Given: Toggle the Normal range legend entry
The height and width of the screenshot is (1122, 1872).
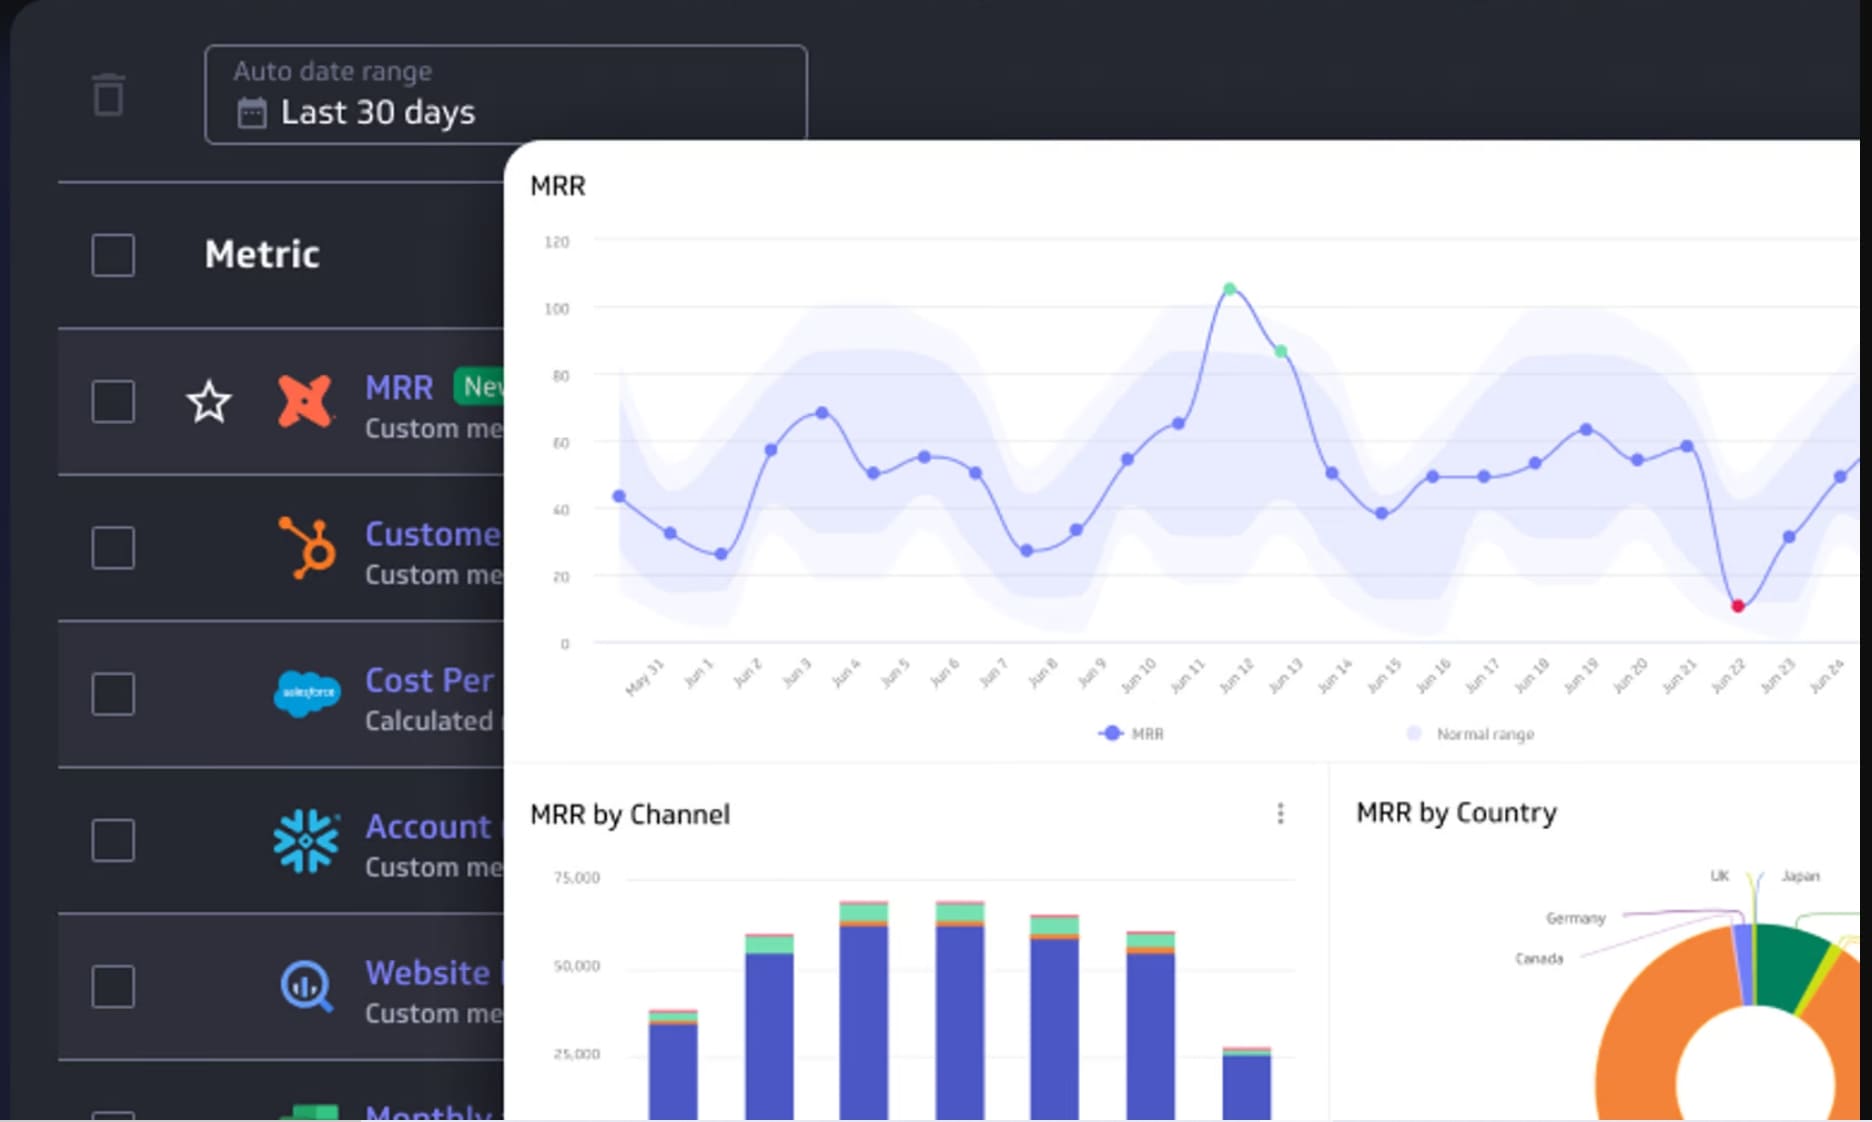Looking at the screenshot, I should [1471, 734].
